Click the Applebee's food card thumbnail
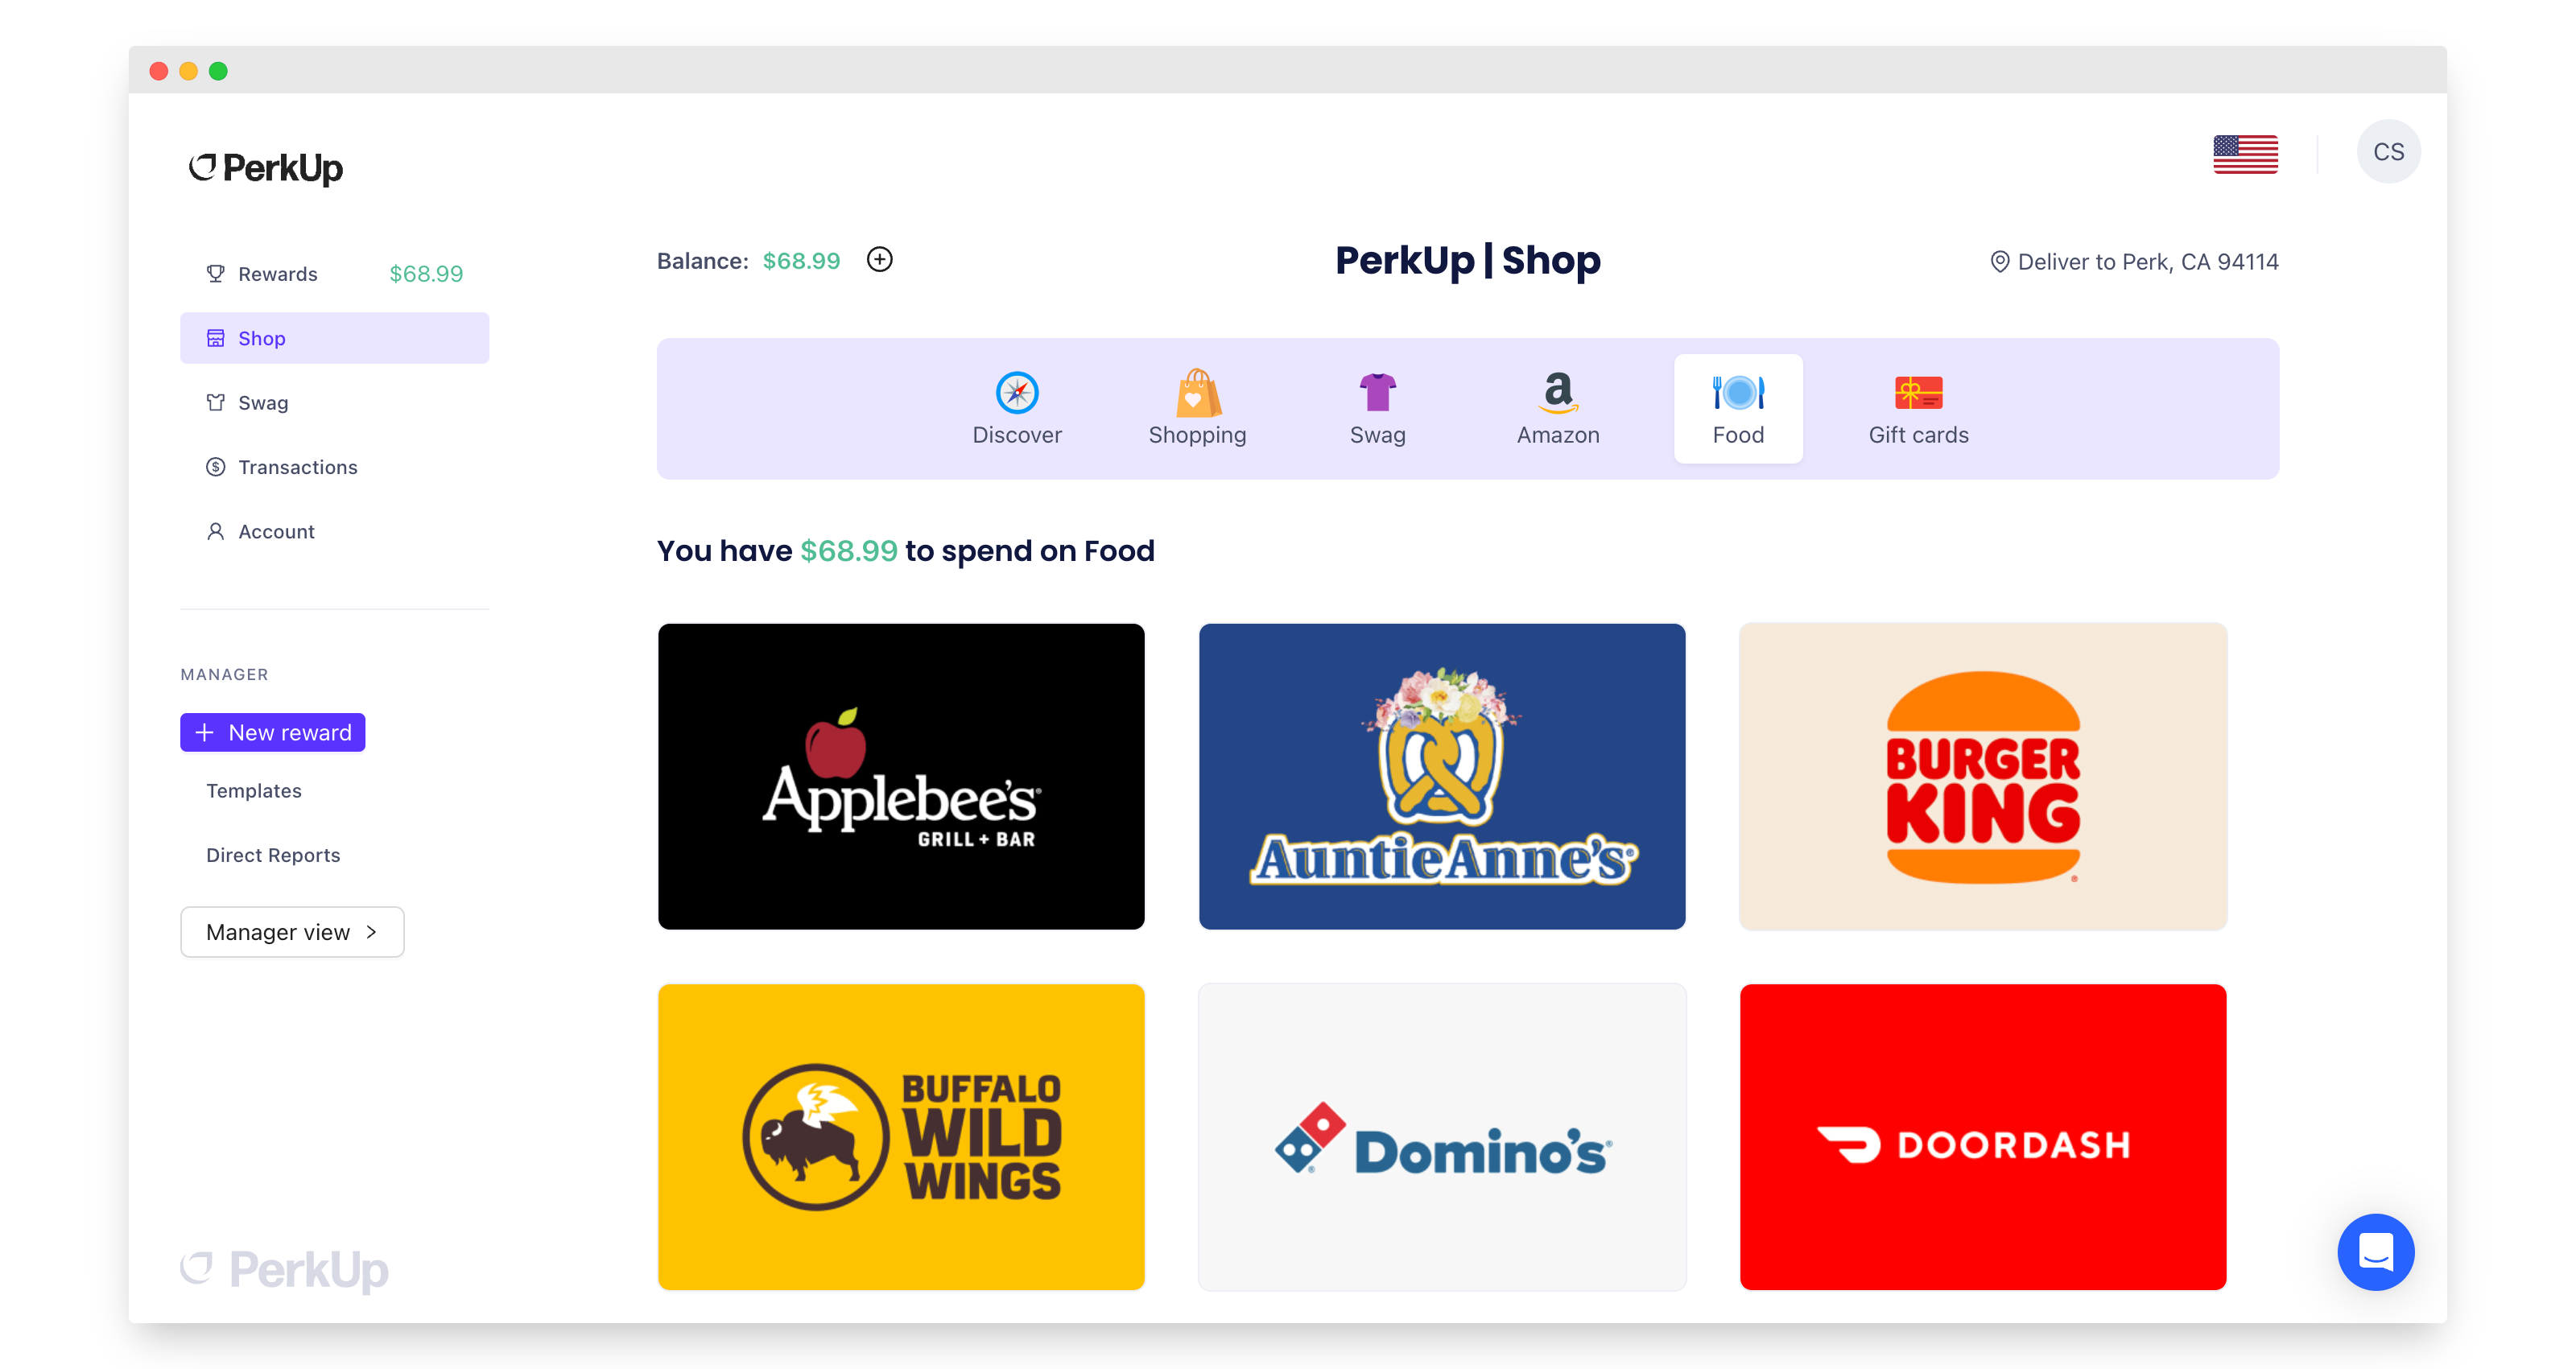This screenshot has width=2576, height=1369. point(902,777)
